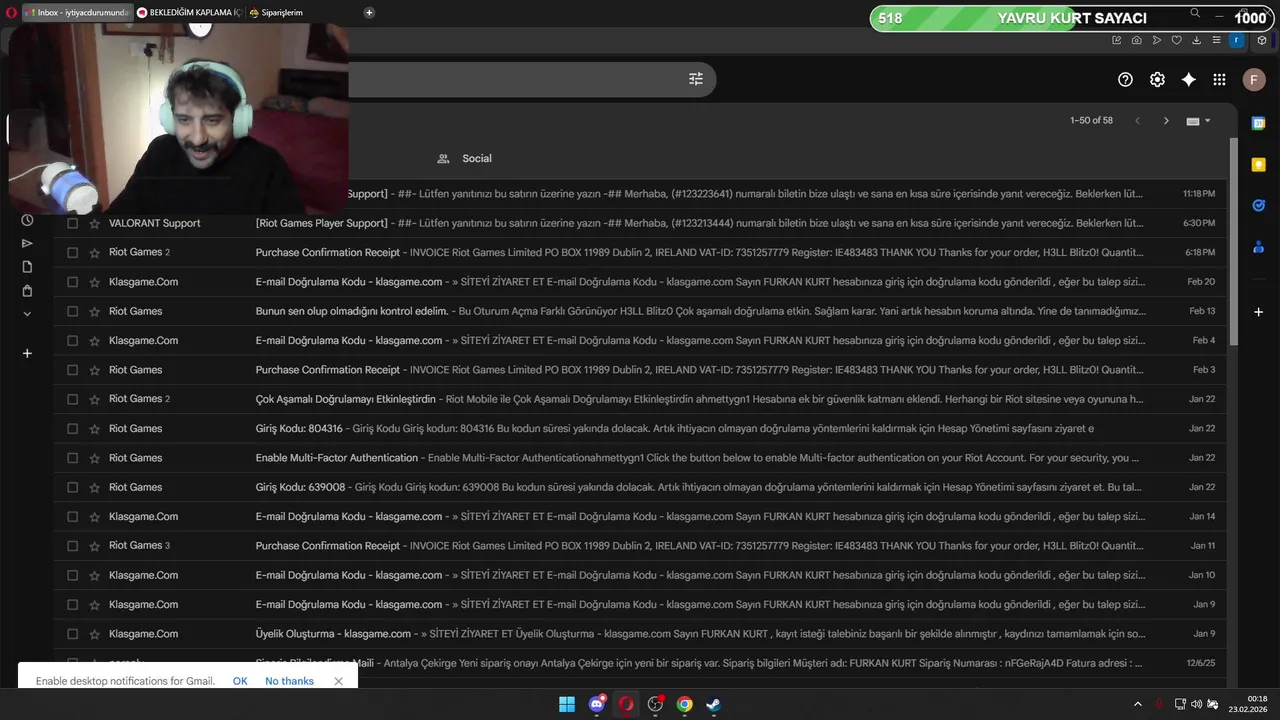Go to the previous emails page
This screenshot has height=720, width=1280.
(1137, 121)
